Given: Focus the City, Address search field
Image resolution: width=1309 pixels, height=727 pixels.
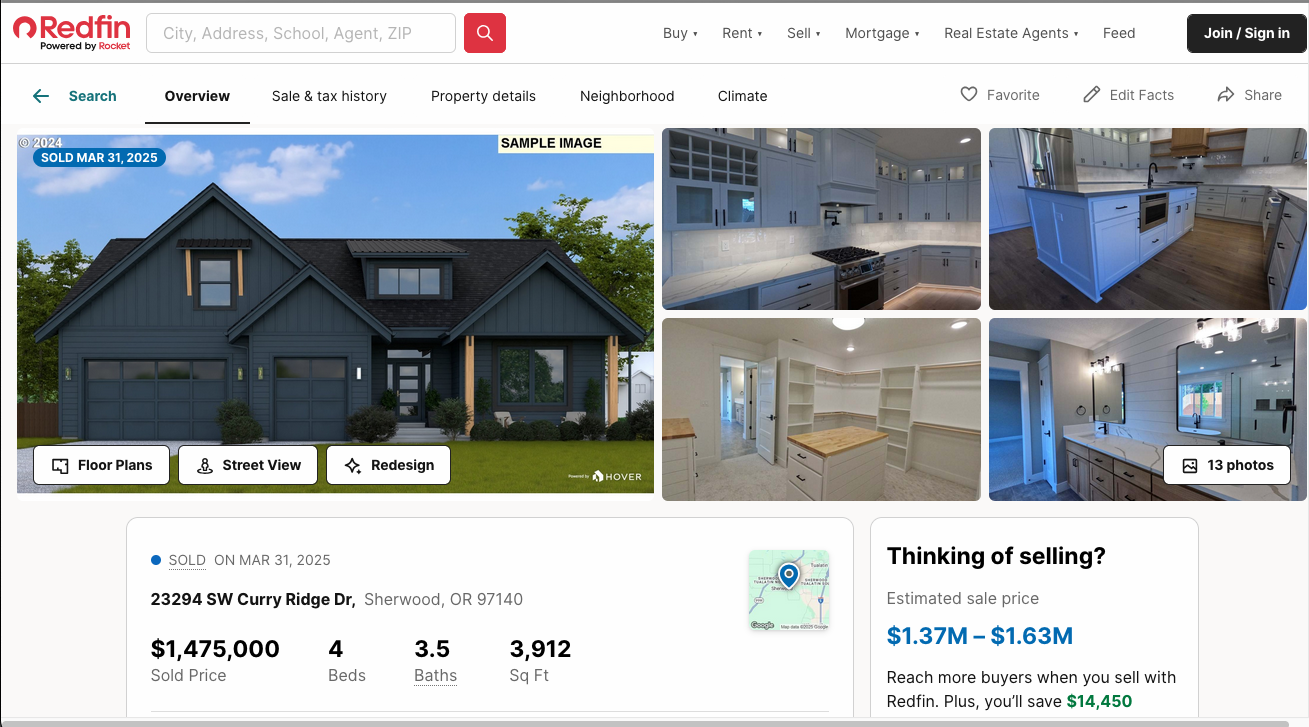Looking at the screenshot, I should [301, 33].
